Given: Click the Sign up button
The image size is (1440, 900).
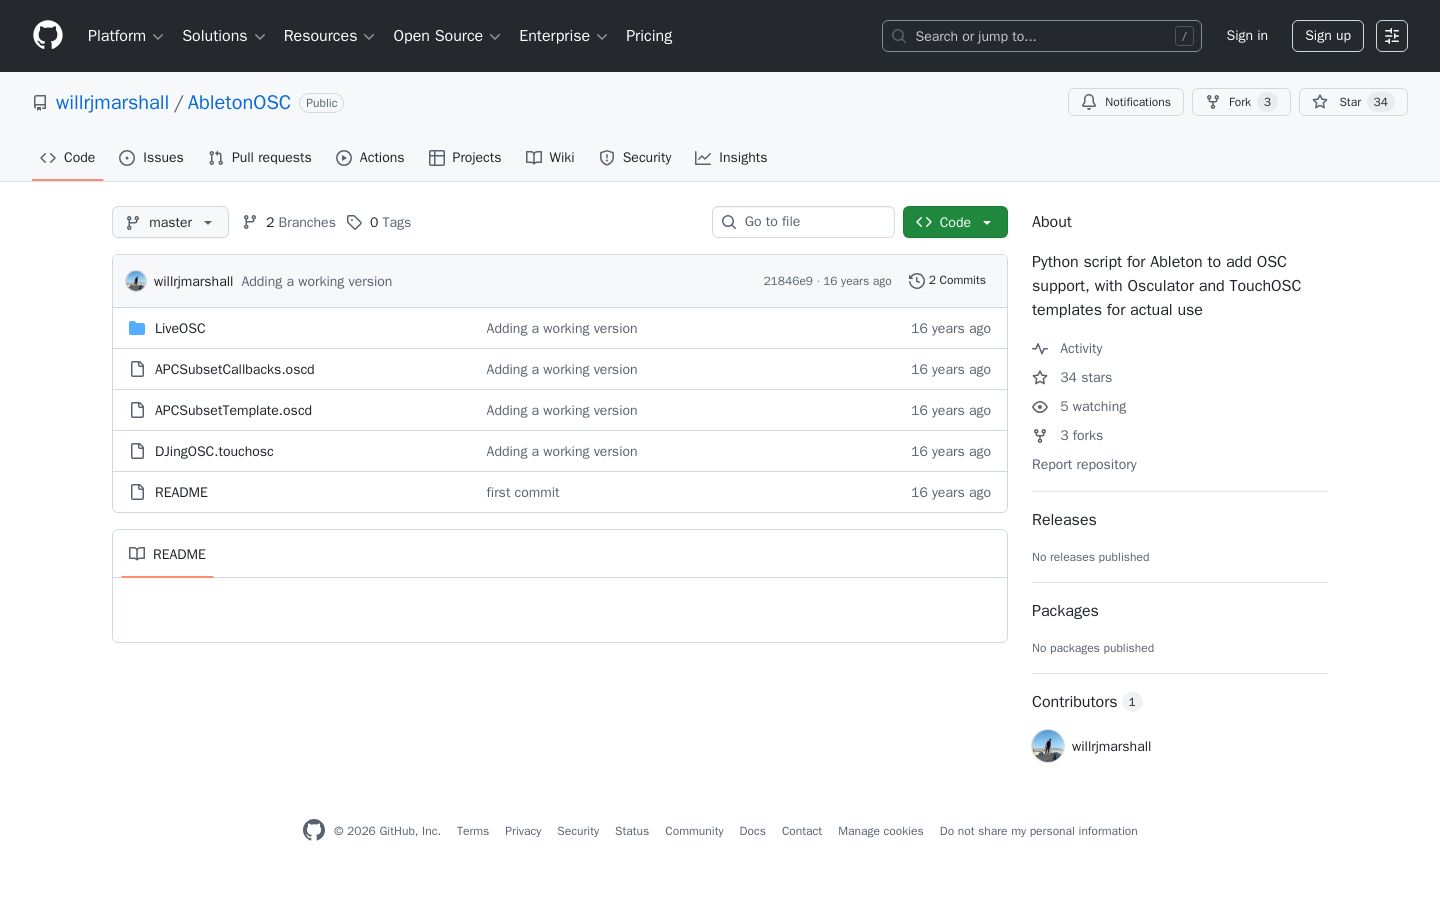Looking at the screenshot, I should [x=1328, y=36].
